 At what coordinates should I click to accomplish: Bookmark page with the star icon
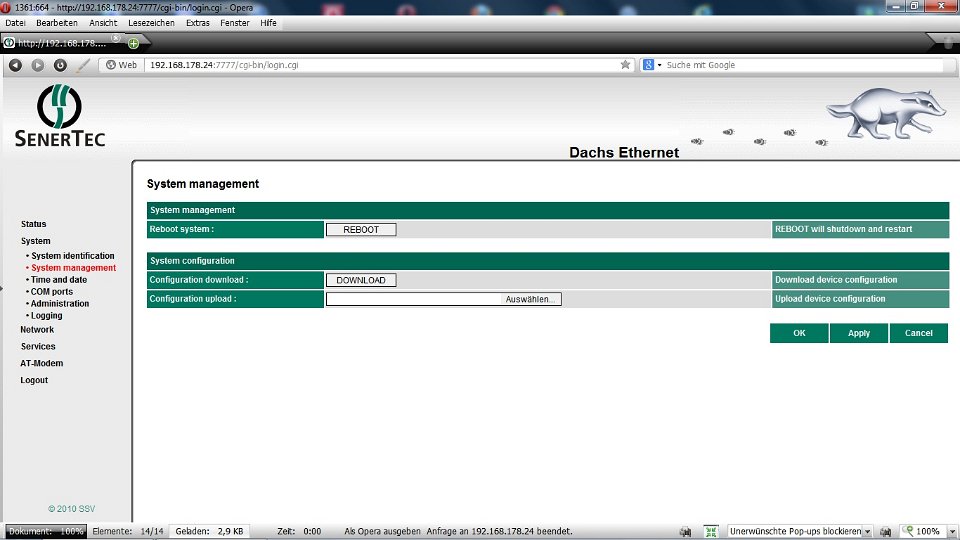626,65
